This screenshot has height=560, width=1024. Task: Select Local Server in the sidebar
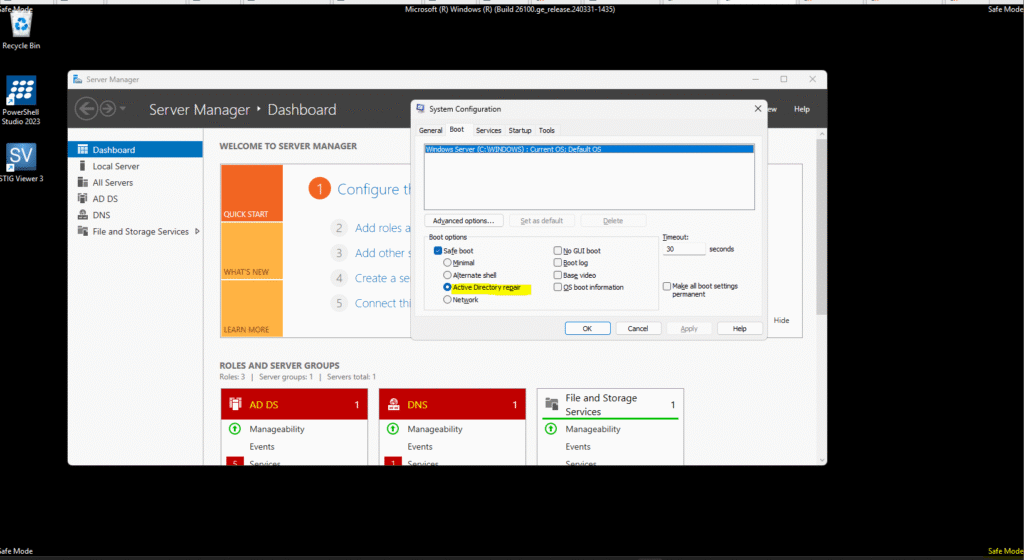click(x=115, y=166)
